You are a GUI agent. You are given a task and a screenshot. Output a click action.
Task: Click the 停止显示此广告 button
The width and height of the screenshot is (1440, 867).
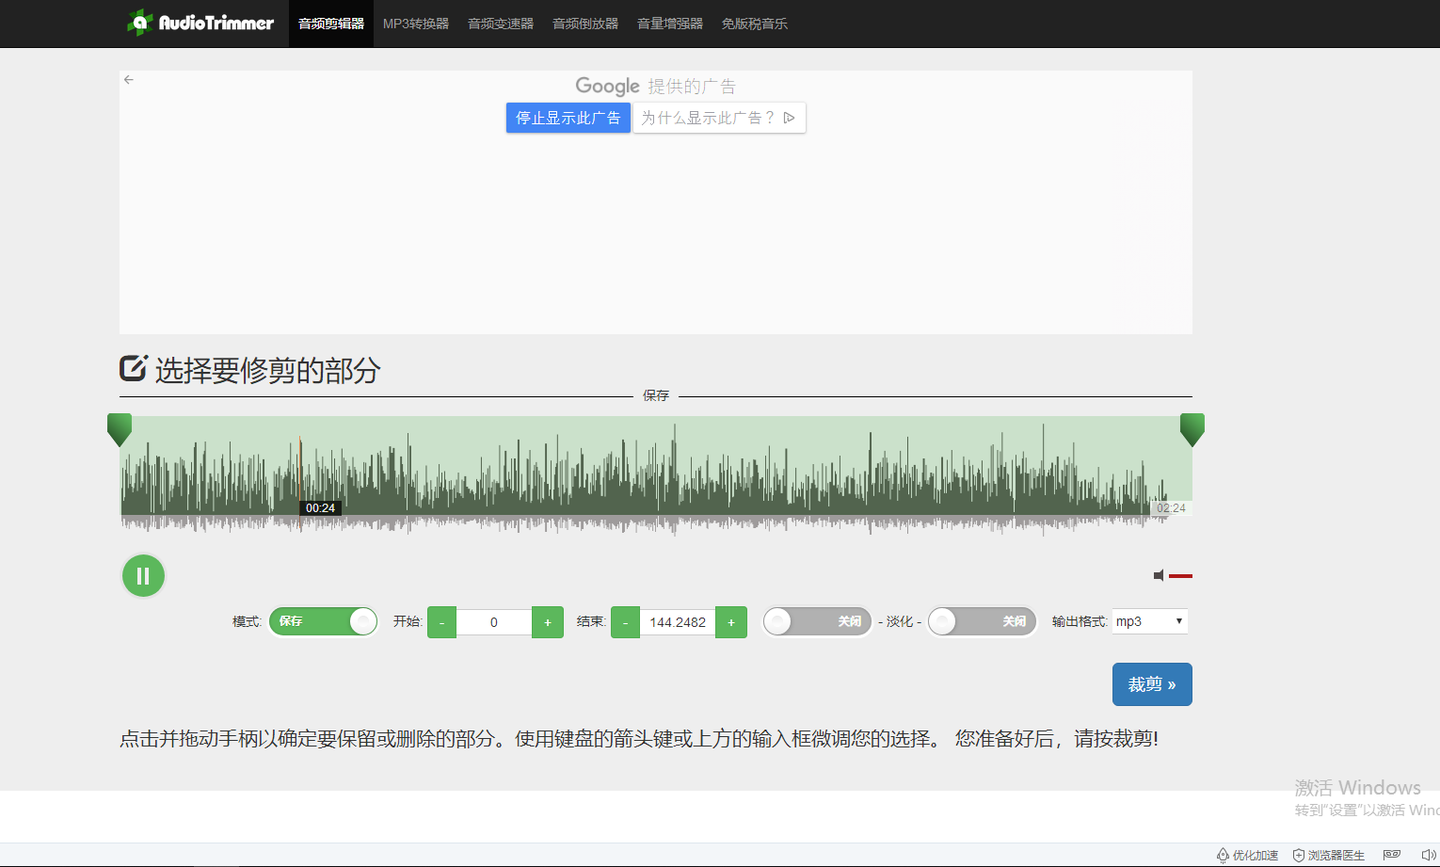(568, 117)
